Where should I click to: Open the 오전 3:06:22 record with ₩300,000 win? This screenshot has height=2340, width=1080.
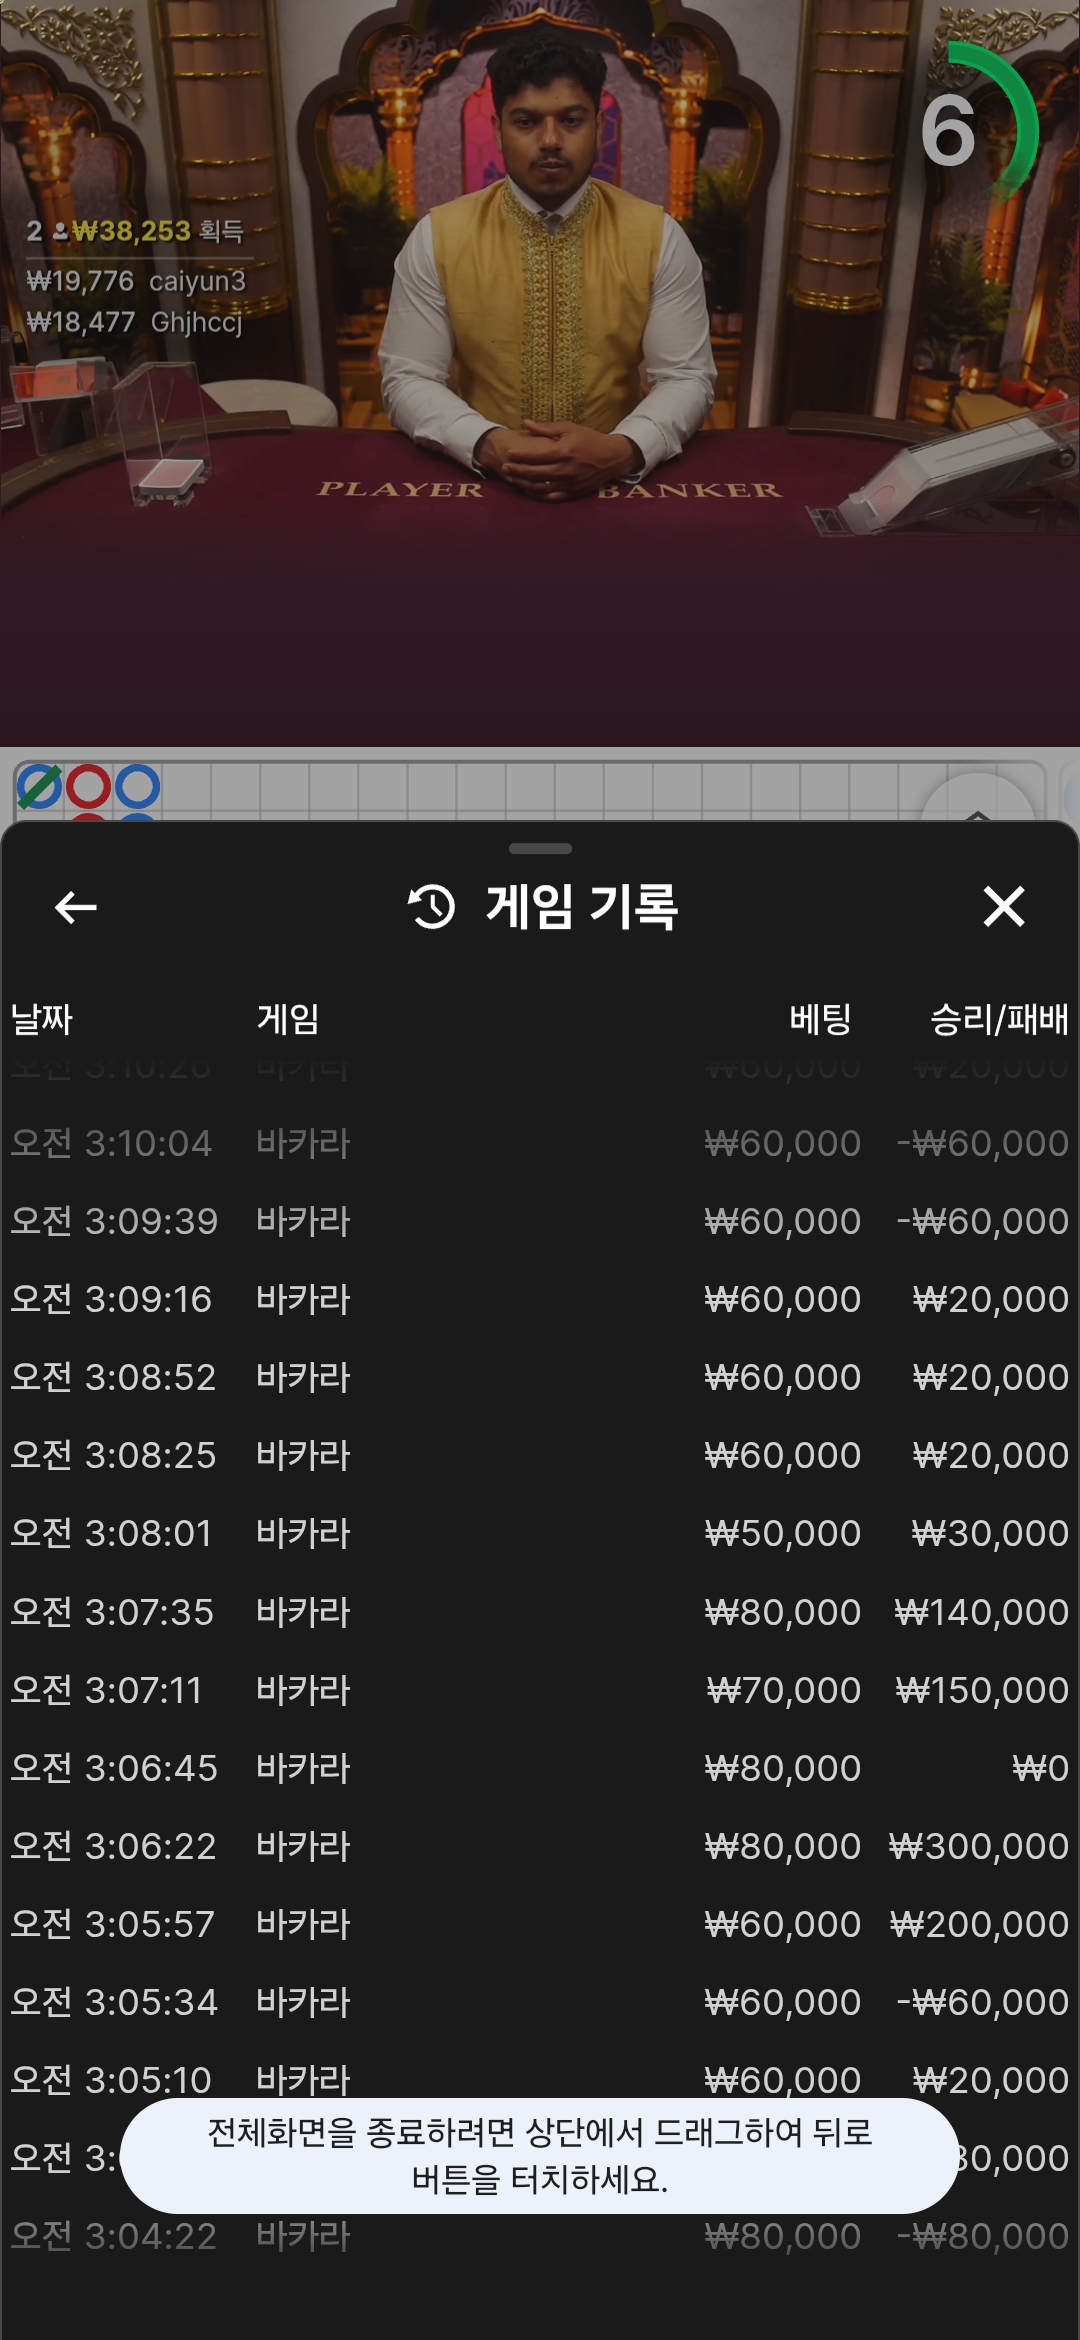pos(540,1846)
